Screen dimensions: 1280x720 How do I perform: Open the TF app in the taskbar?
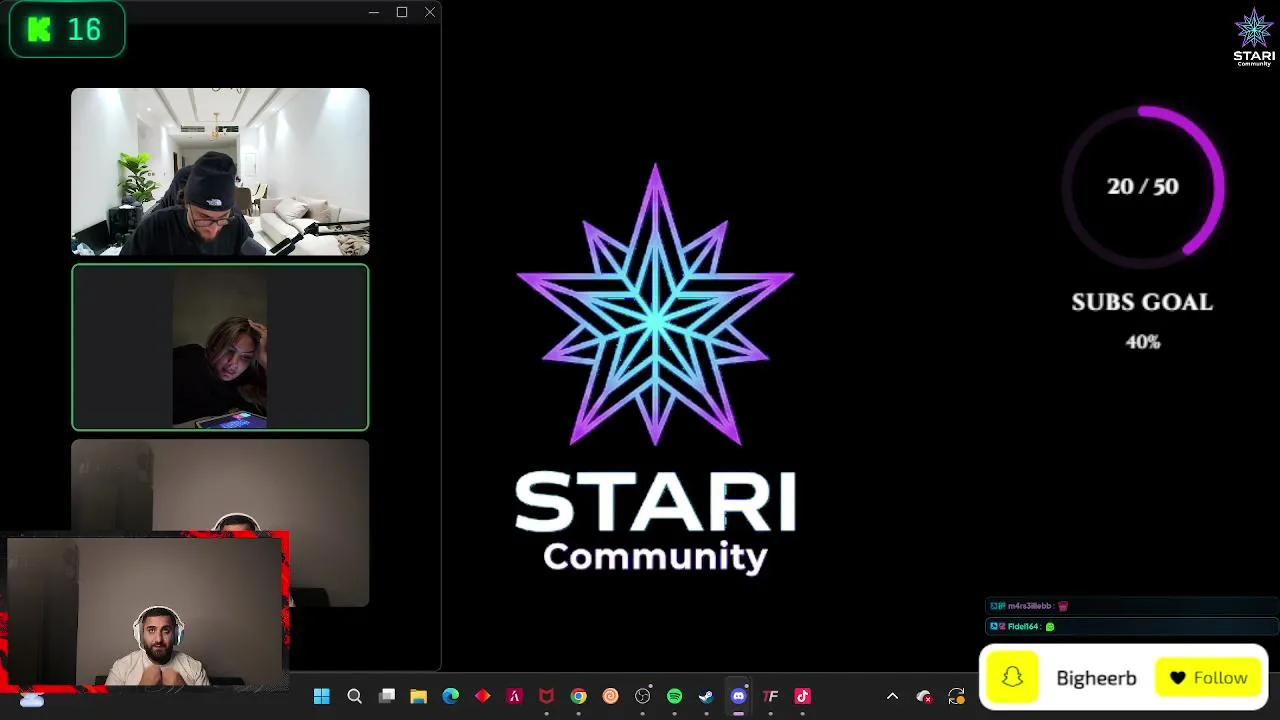[771, 696]
